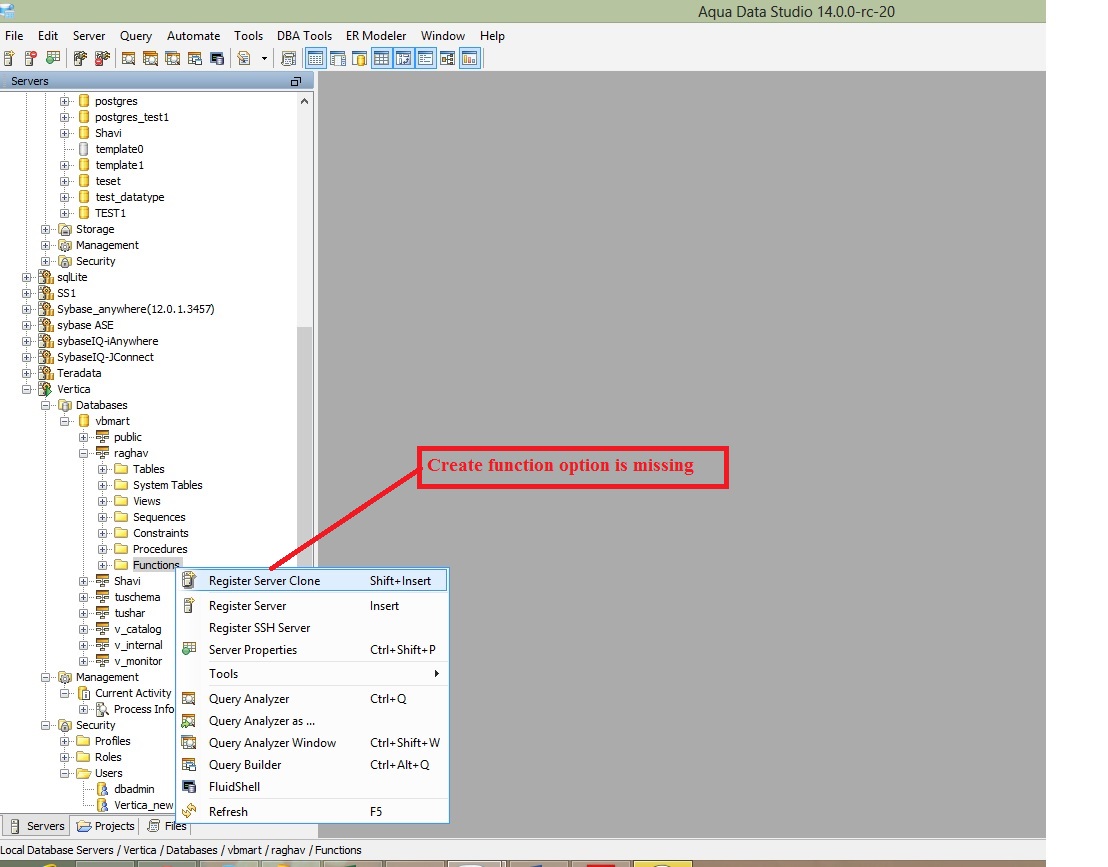Click the Connect server plug icon

[x=80, y=59]
